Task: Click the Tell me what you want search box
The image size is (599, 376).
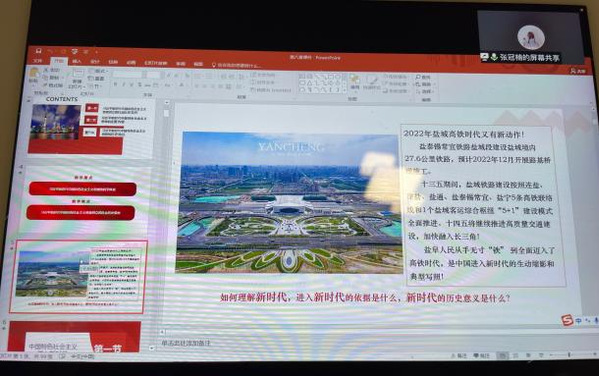Action: pyautogui.click(x=236, y=65)
